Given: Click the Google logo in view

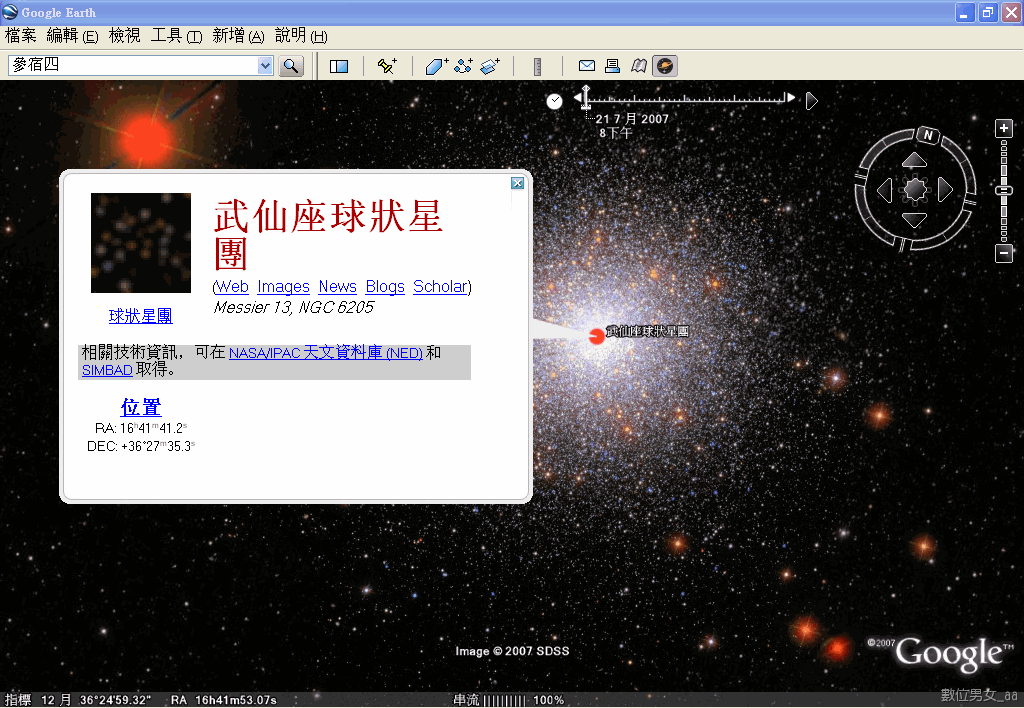Looking at the screenshot, I should 949,653.
